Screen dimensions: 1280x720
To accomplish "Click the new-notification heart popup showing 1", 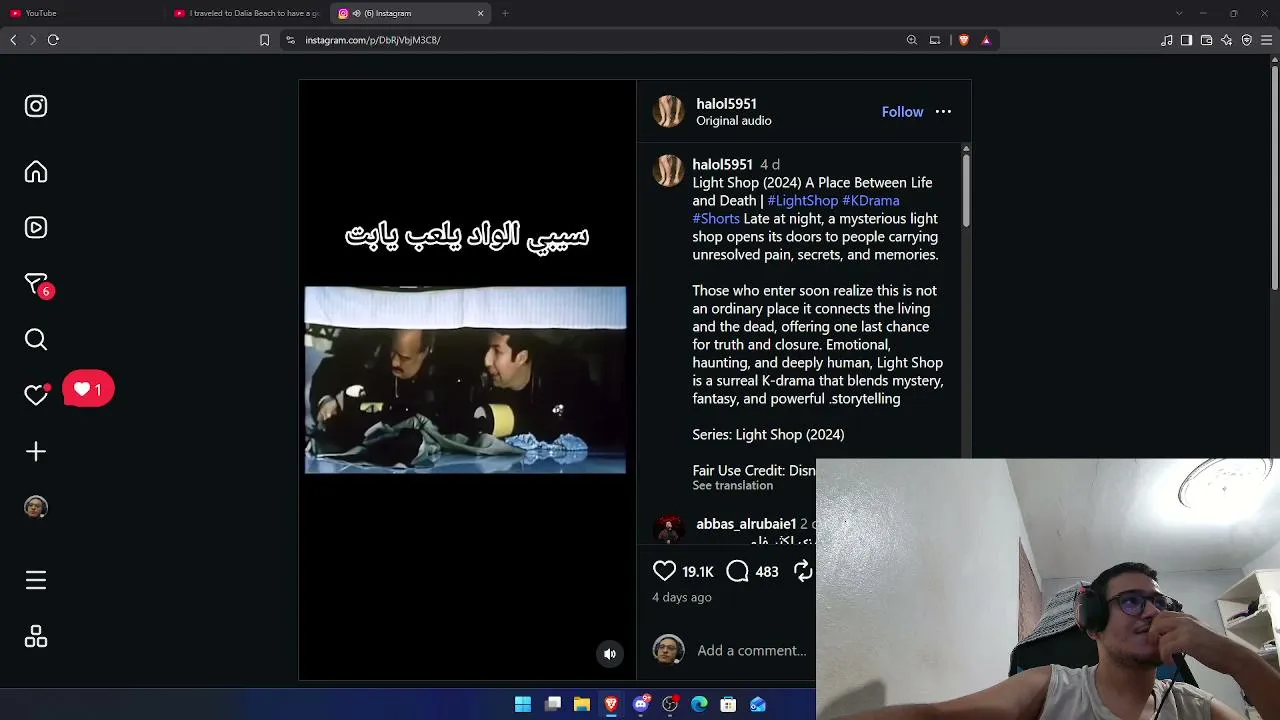I will tap(88, 389).
